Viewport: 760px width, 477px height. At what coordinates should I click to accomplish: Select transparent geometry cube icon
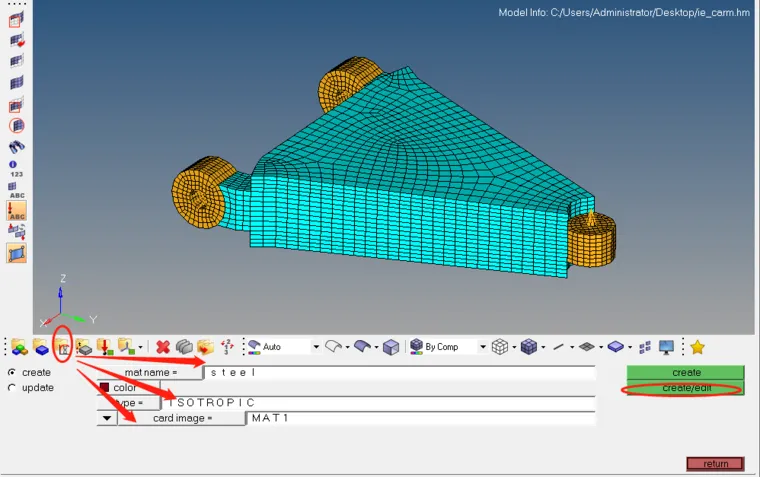pyautogui.click(x=391, y=347)
